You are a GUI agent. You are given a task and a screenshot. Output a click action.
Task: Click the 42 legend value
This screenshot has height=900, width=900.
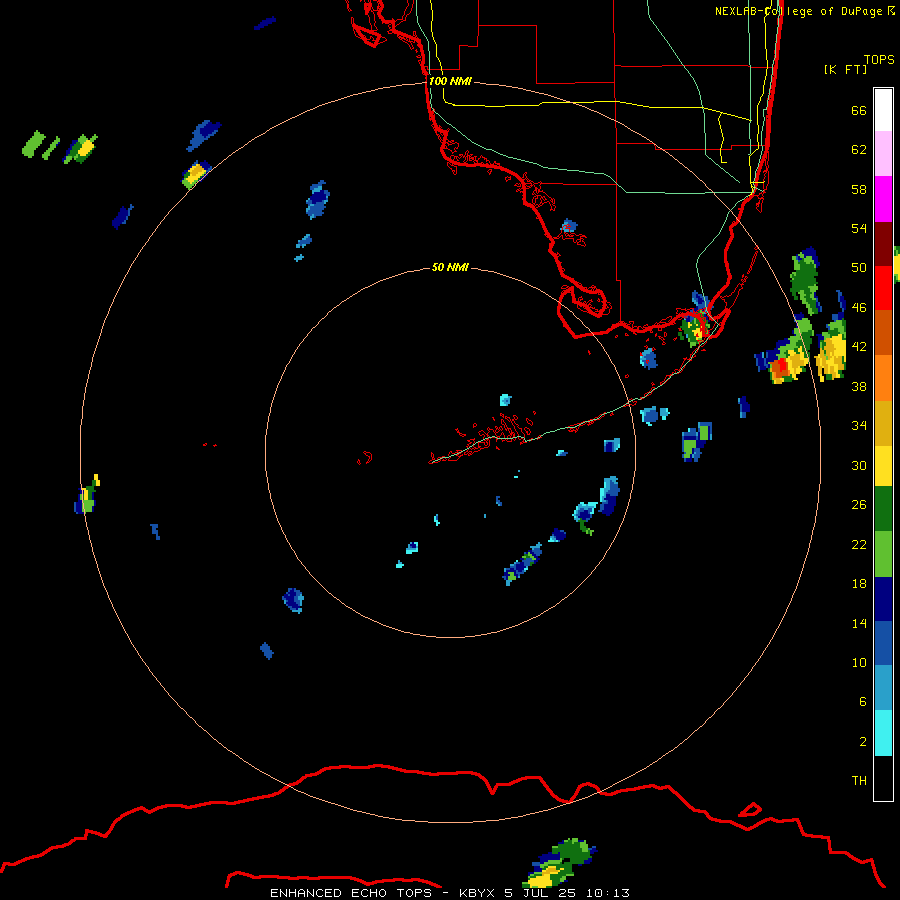859,347
